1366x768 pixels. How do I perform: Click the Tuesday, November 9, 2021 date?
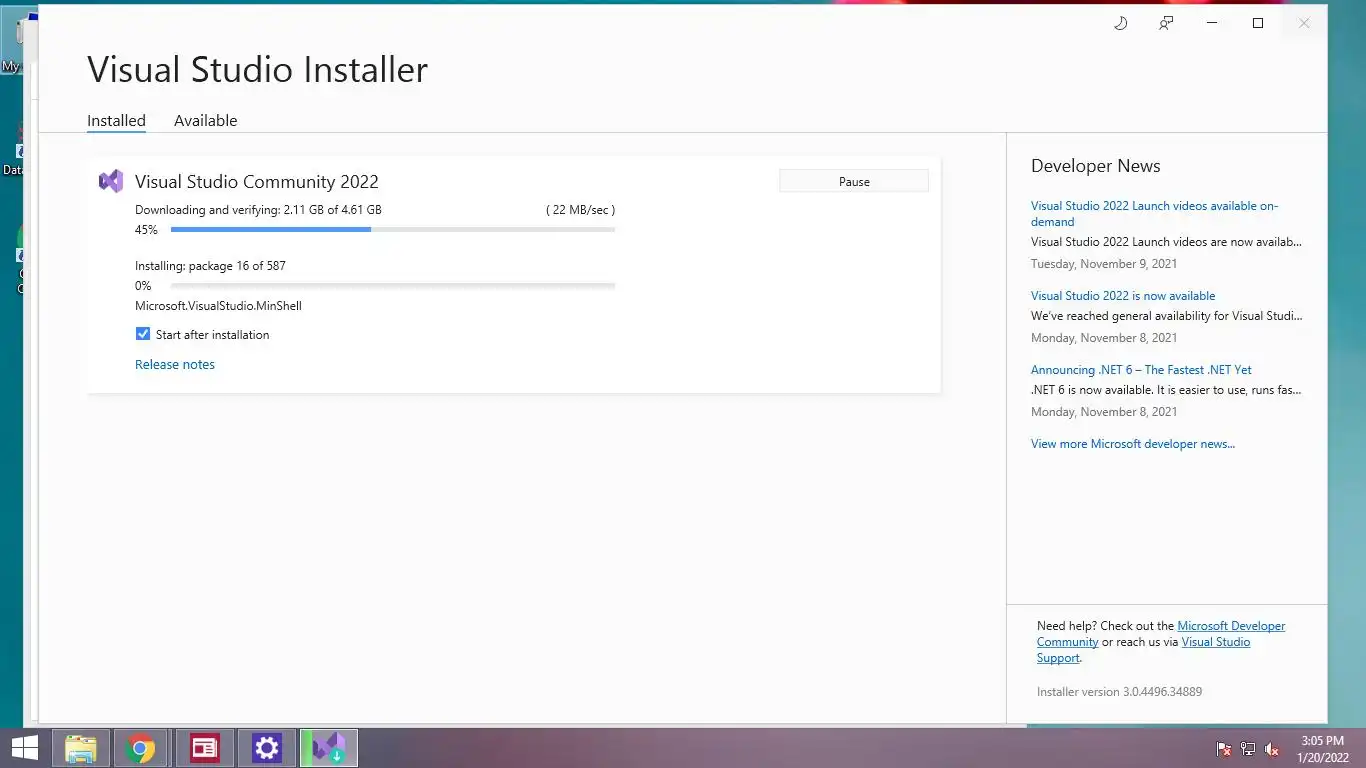click(1104, 264)
